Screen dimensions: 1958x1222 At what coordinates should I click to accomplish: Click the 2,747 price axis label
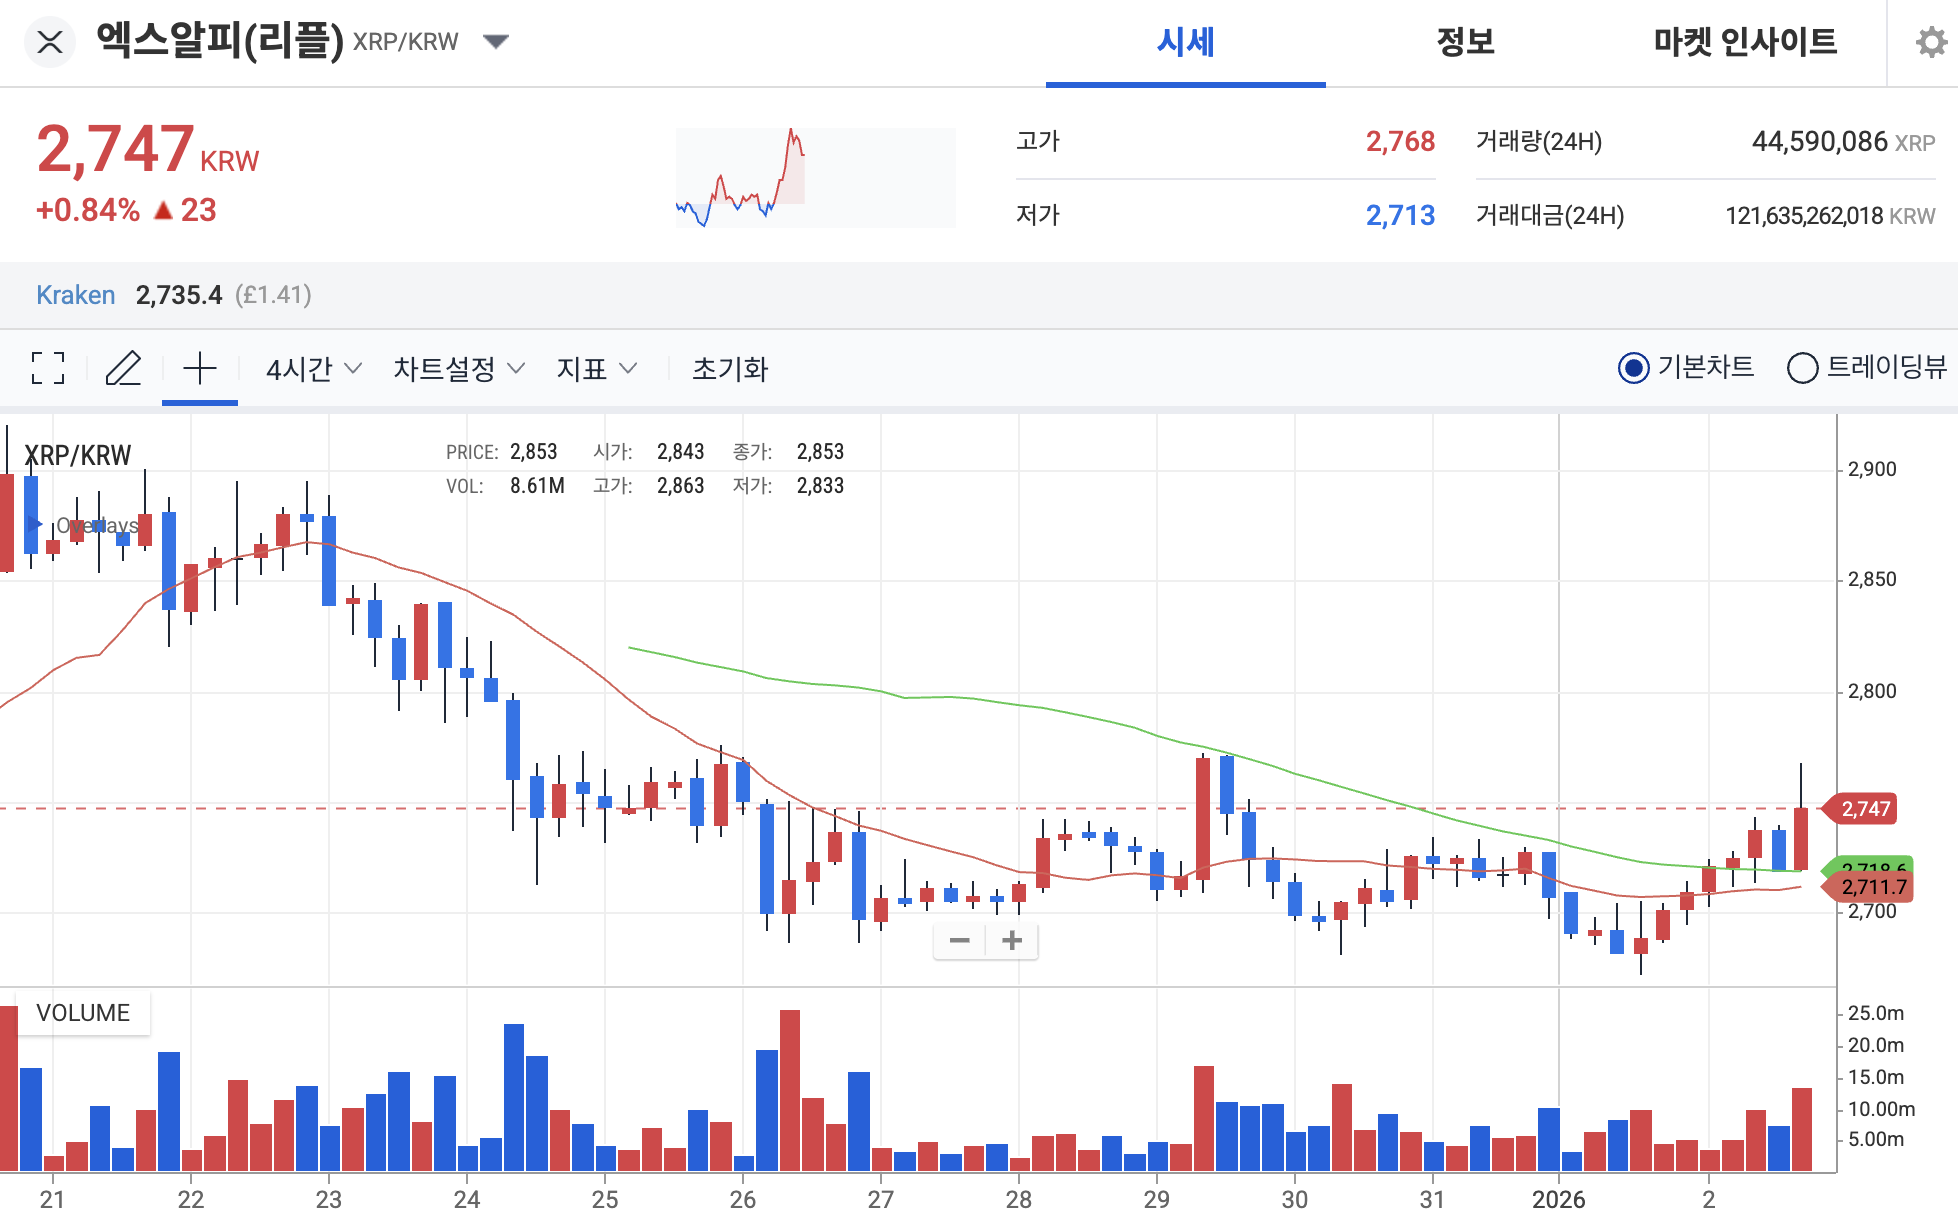pyautogui.click(x=1866, y=809)
